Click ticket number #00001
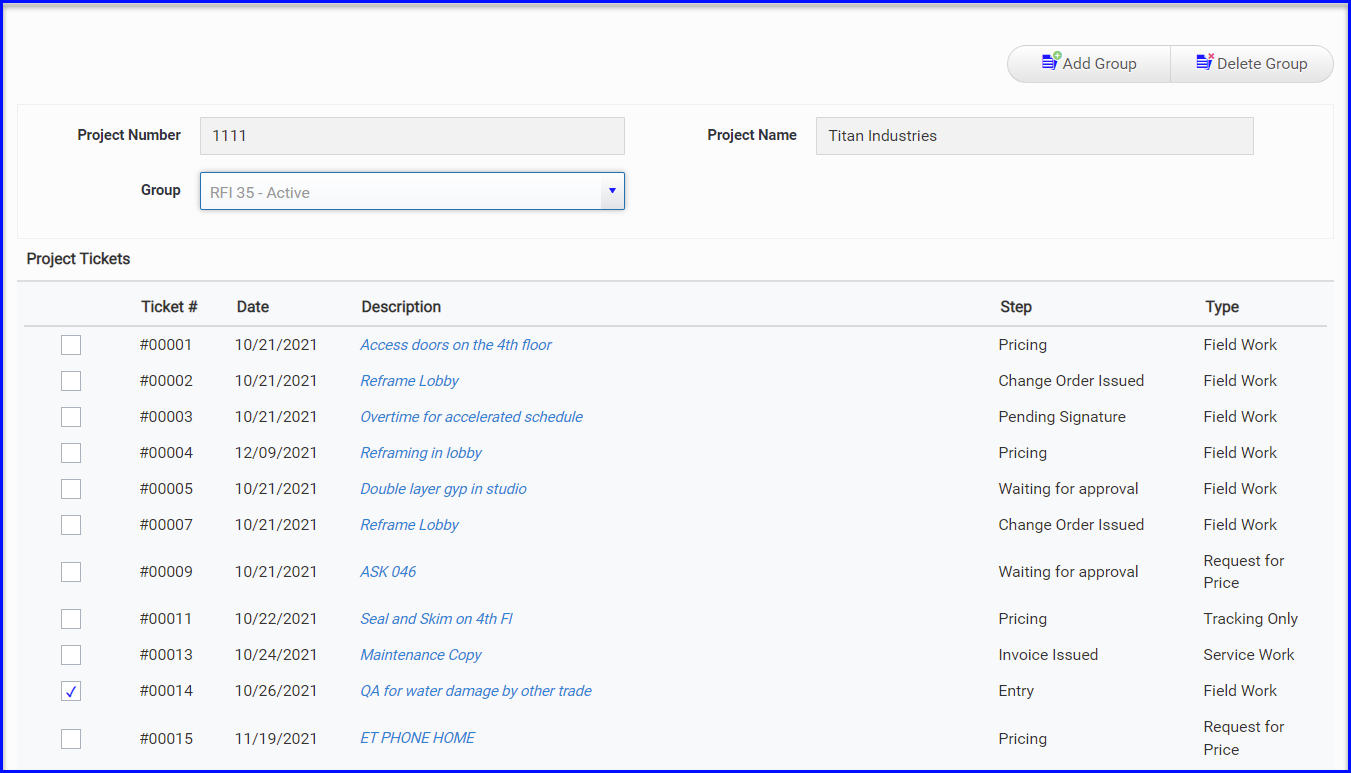Screen dimensions: 1351x773 coord(166,345)
